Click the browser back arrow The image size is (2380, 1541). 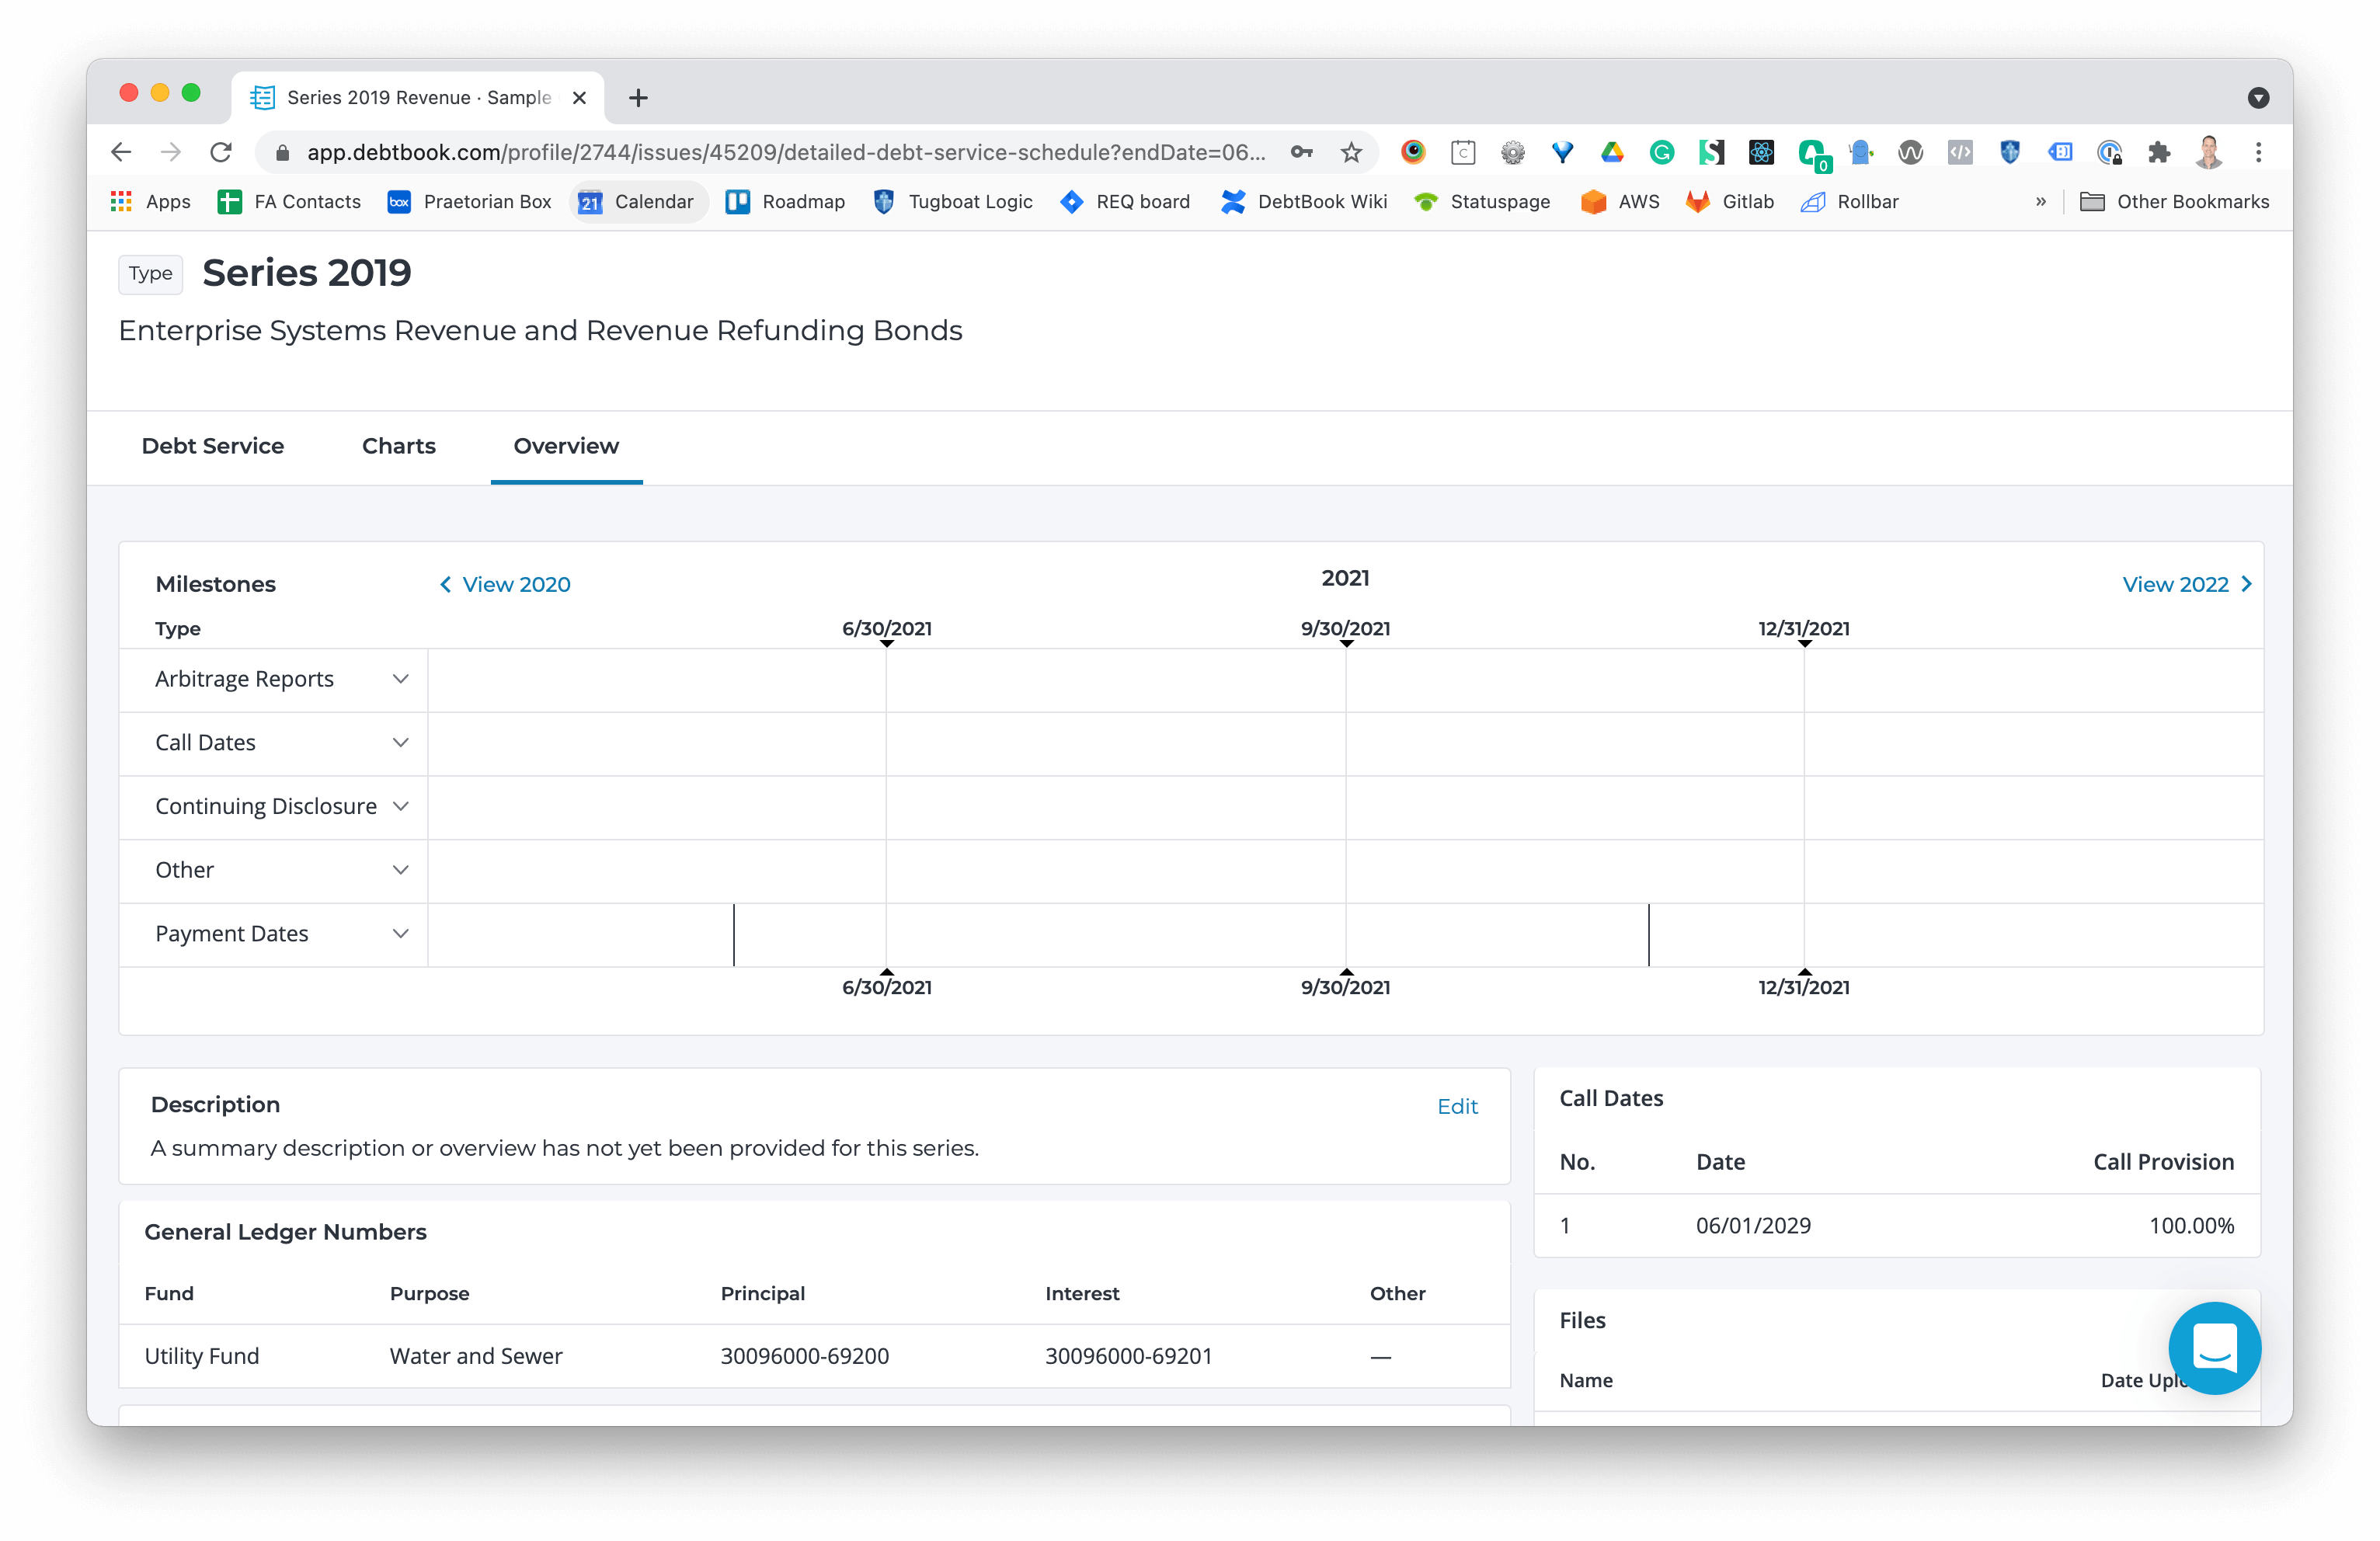click(121, 152)
